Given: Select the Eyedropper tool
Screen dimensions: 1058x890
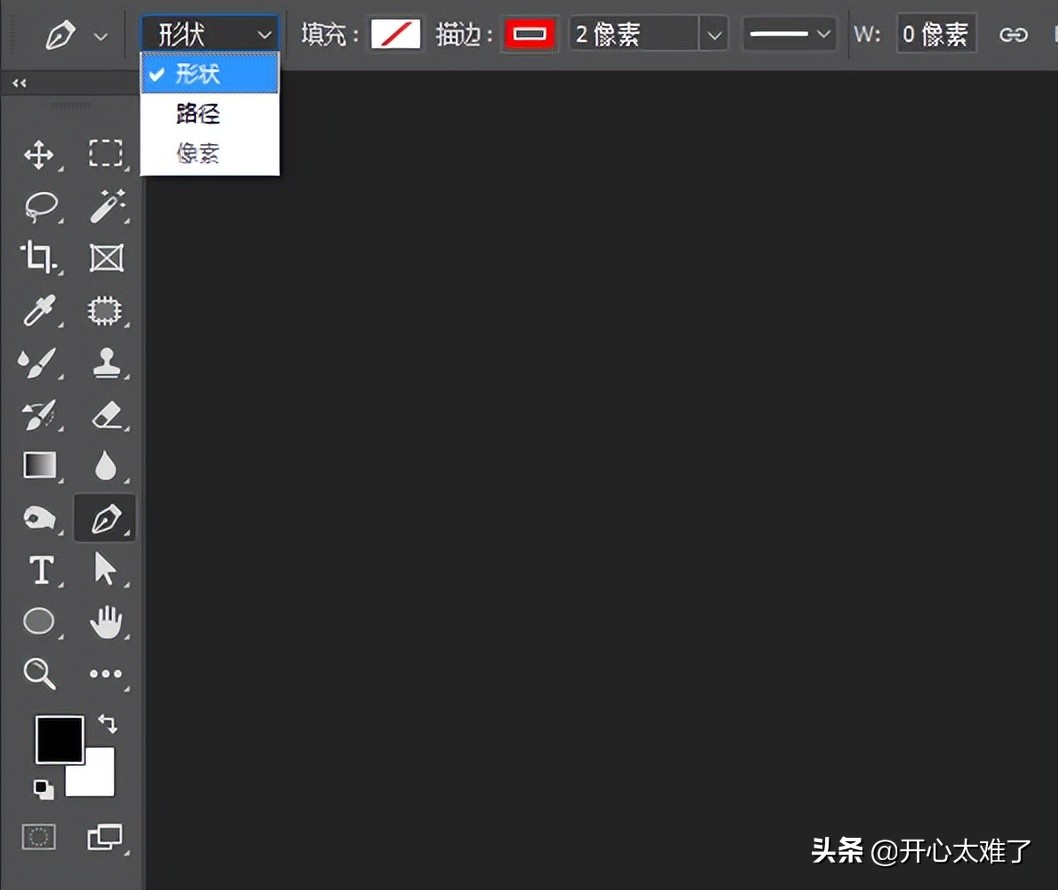Looking at the screenshot, I should 39,311.
